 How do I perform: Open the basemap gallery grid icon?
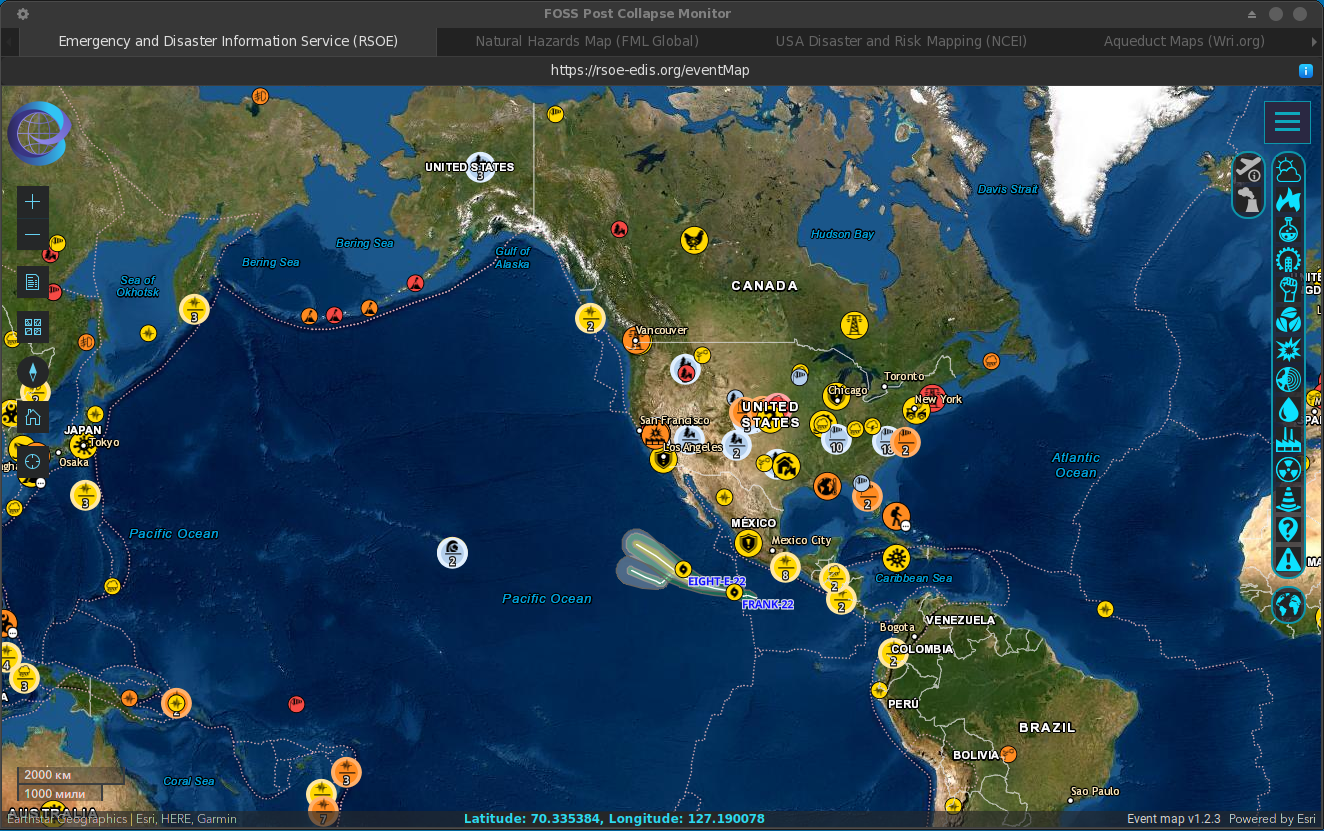click(33, 326)
